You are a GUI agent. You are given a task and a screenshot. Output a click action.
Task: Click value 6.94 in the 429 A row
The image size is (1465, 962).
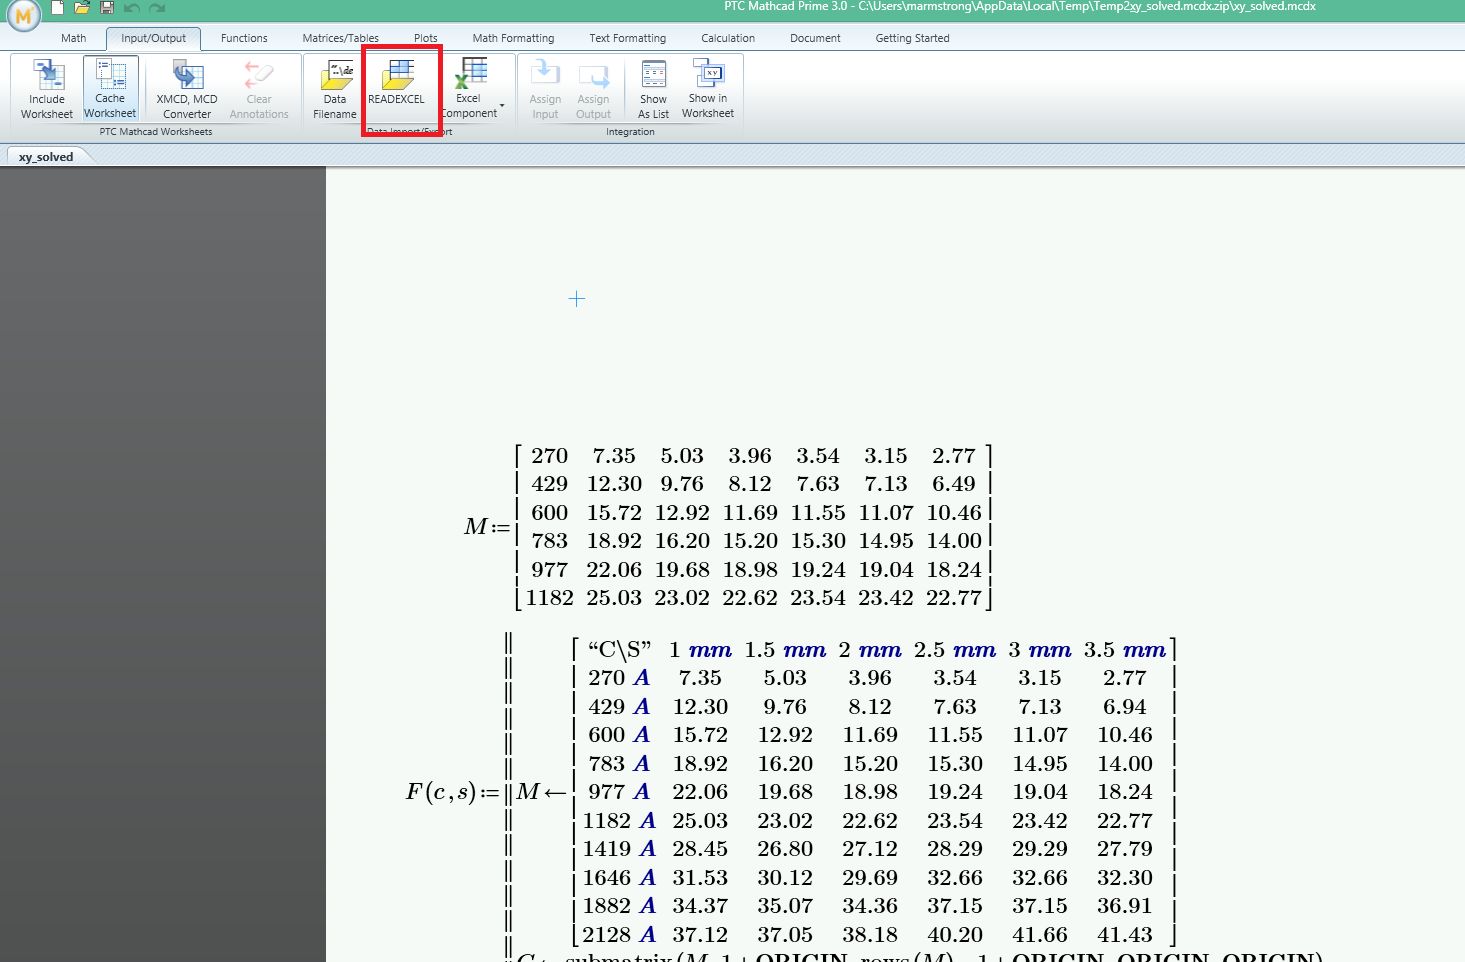tap(1125, 707)
